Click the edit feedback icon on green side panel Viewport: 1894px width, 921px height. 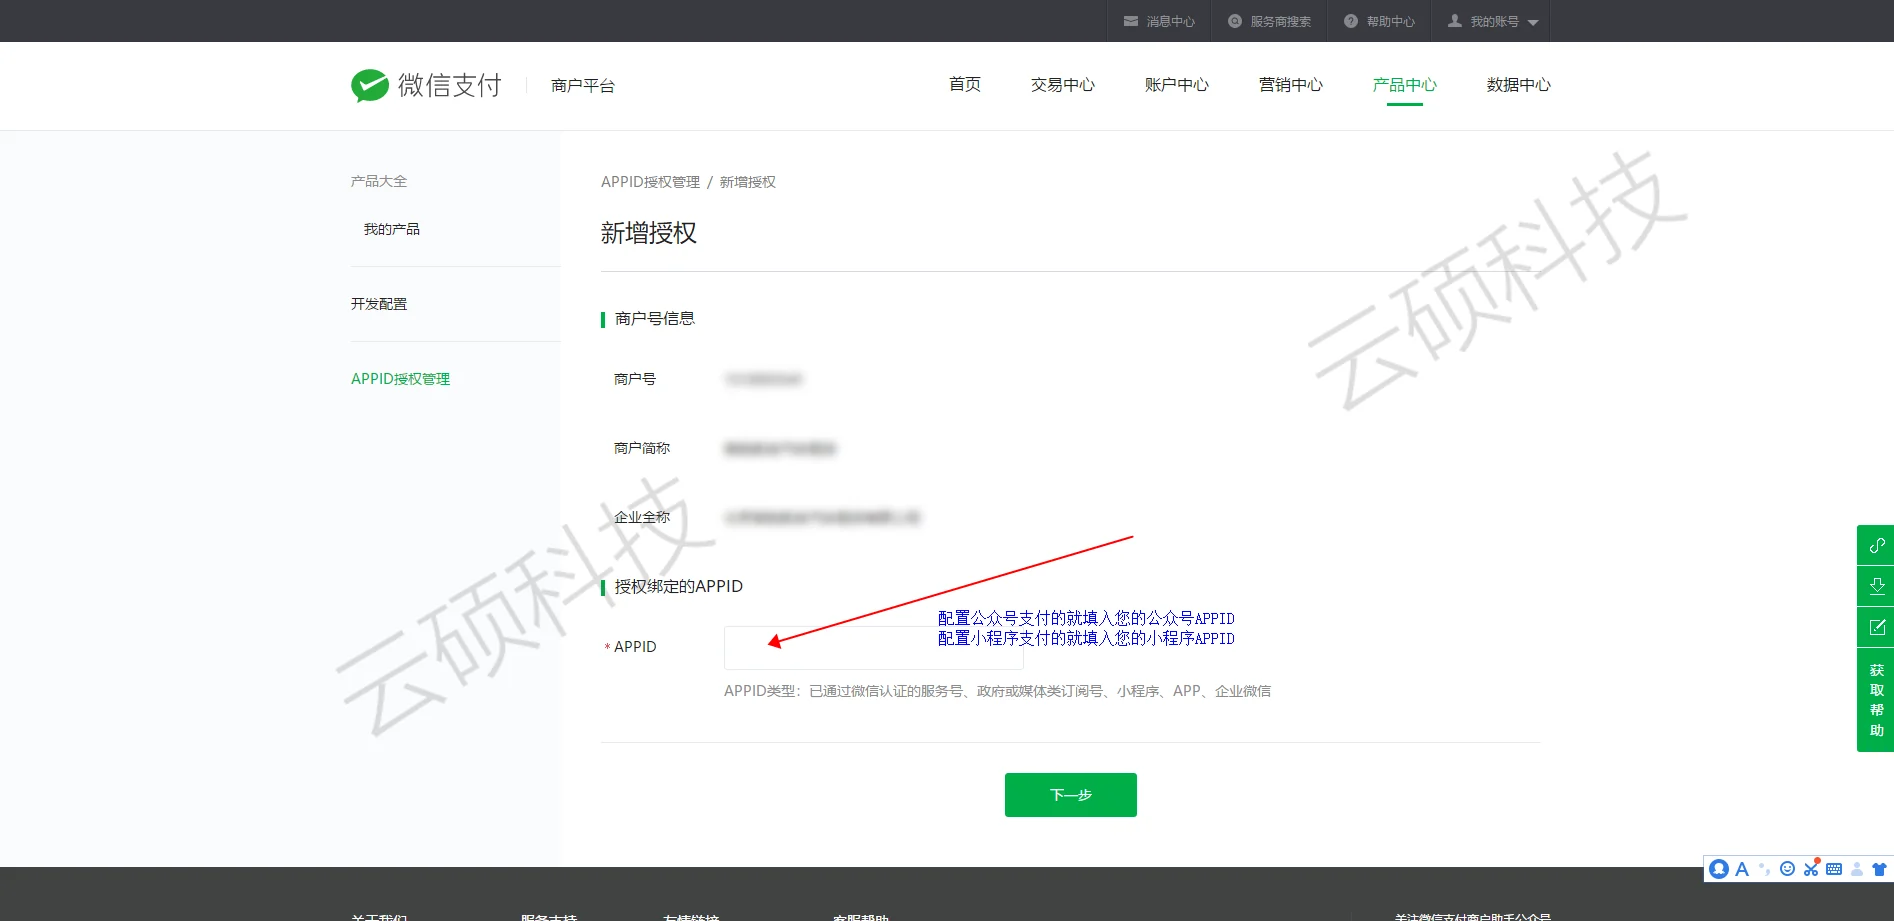(x=1876, y=627)
